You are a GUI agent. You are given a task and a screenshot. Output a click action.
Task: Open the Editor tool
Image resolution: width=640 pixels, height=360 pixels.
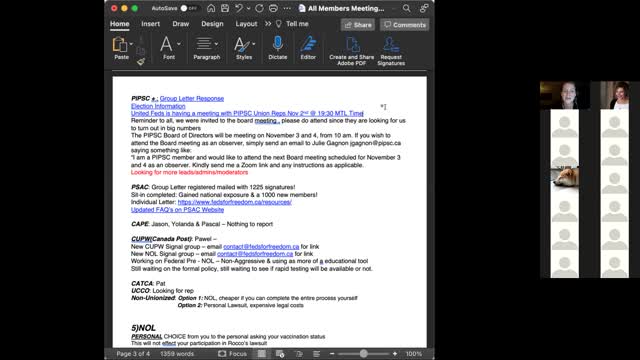click(x=308, y=44)
